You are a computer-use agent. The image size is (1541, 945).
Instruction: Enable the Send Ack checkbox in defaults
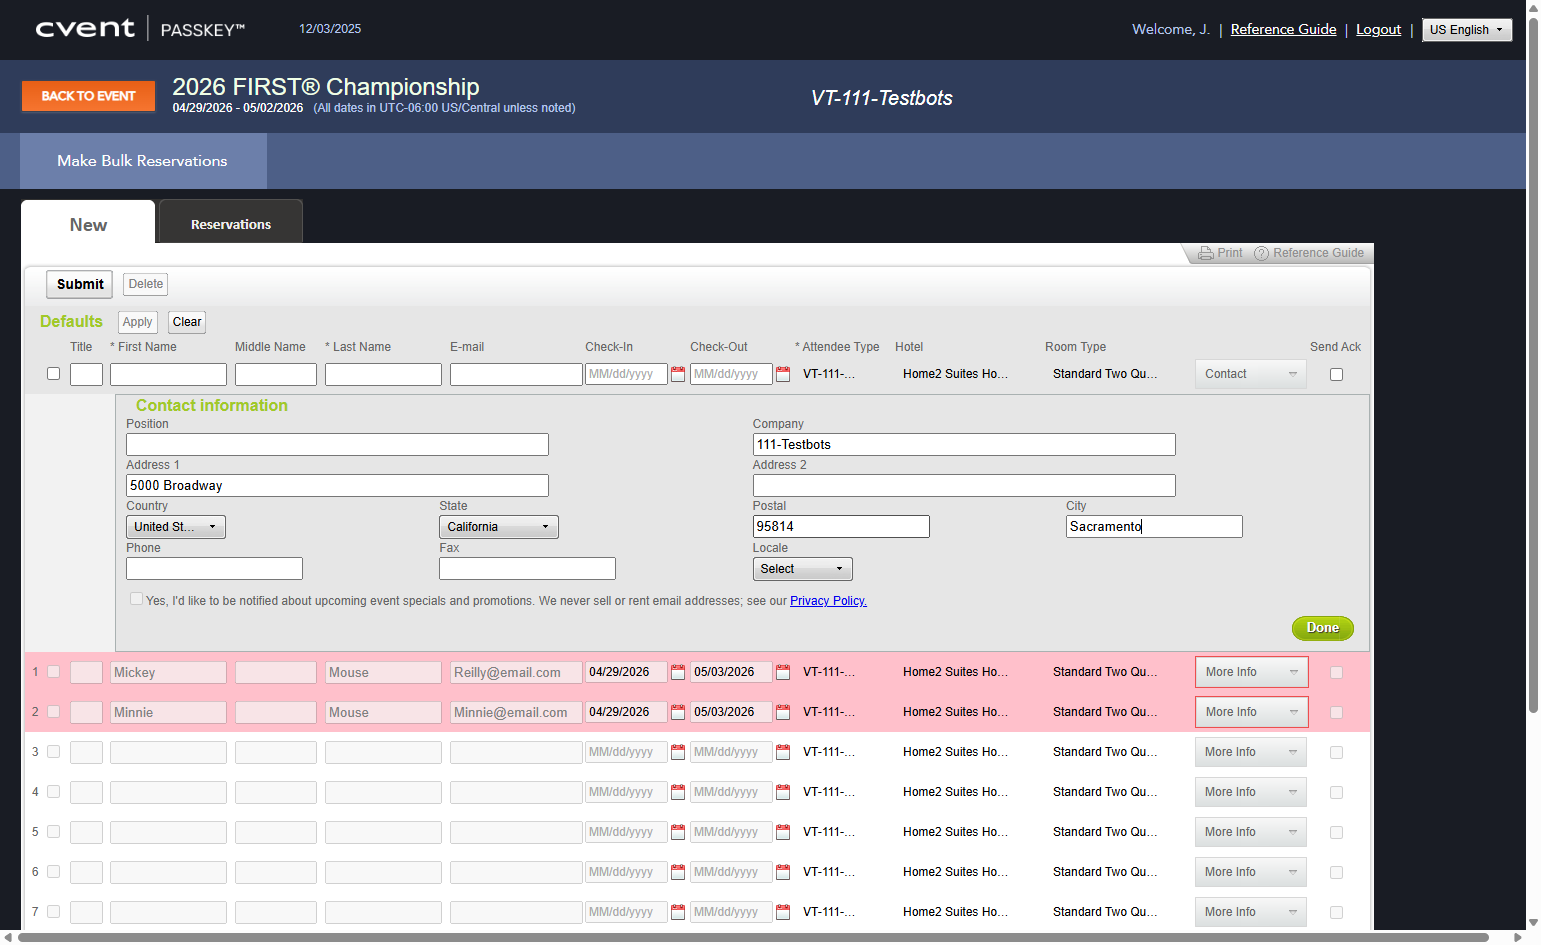(1336, 374)
